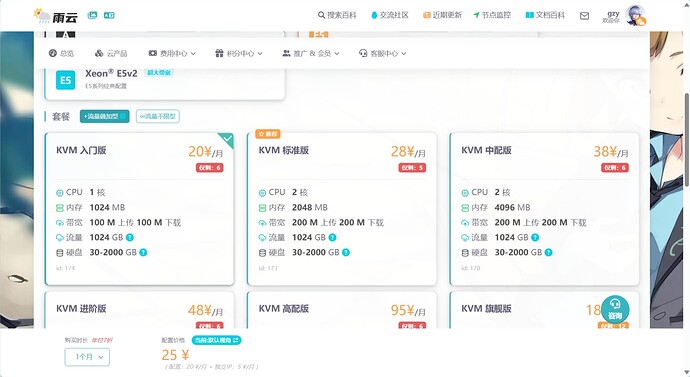
Task: Select the 流量叠加型 package type
Action: click(x=104, y=116)
